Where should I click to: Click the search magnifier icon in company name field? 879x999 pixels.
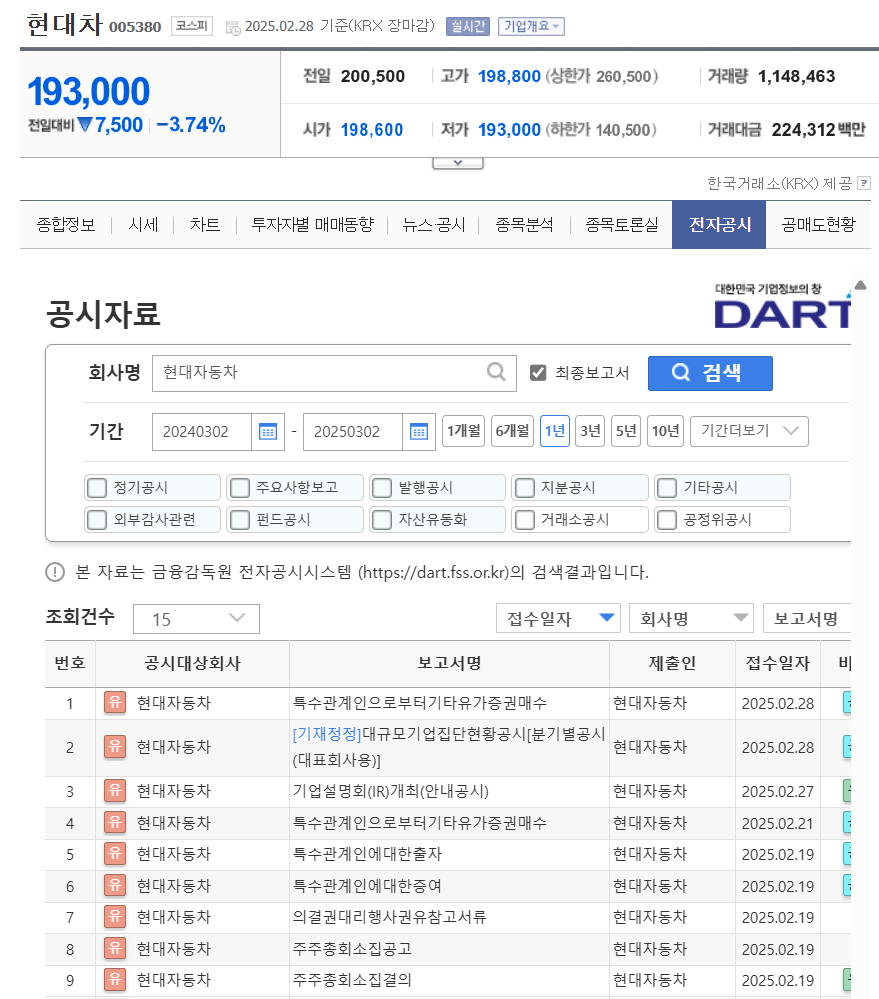pyautogui.click(x=496, y=371)
